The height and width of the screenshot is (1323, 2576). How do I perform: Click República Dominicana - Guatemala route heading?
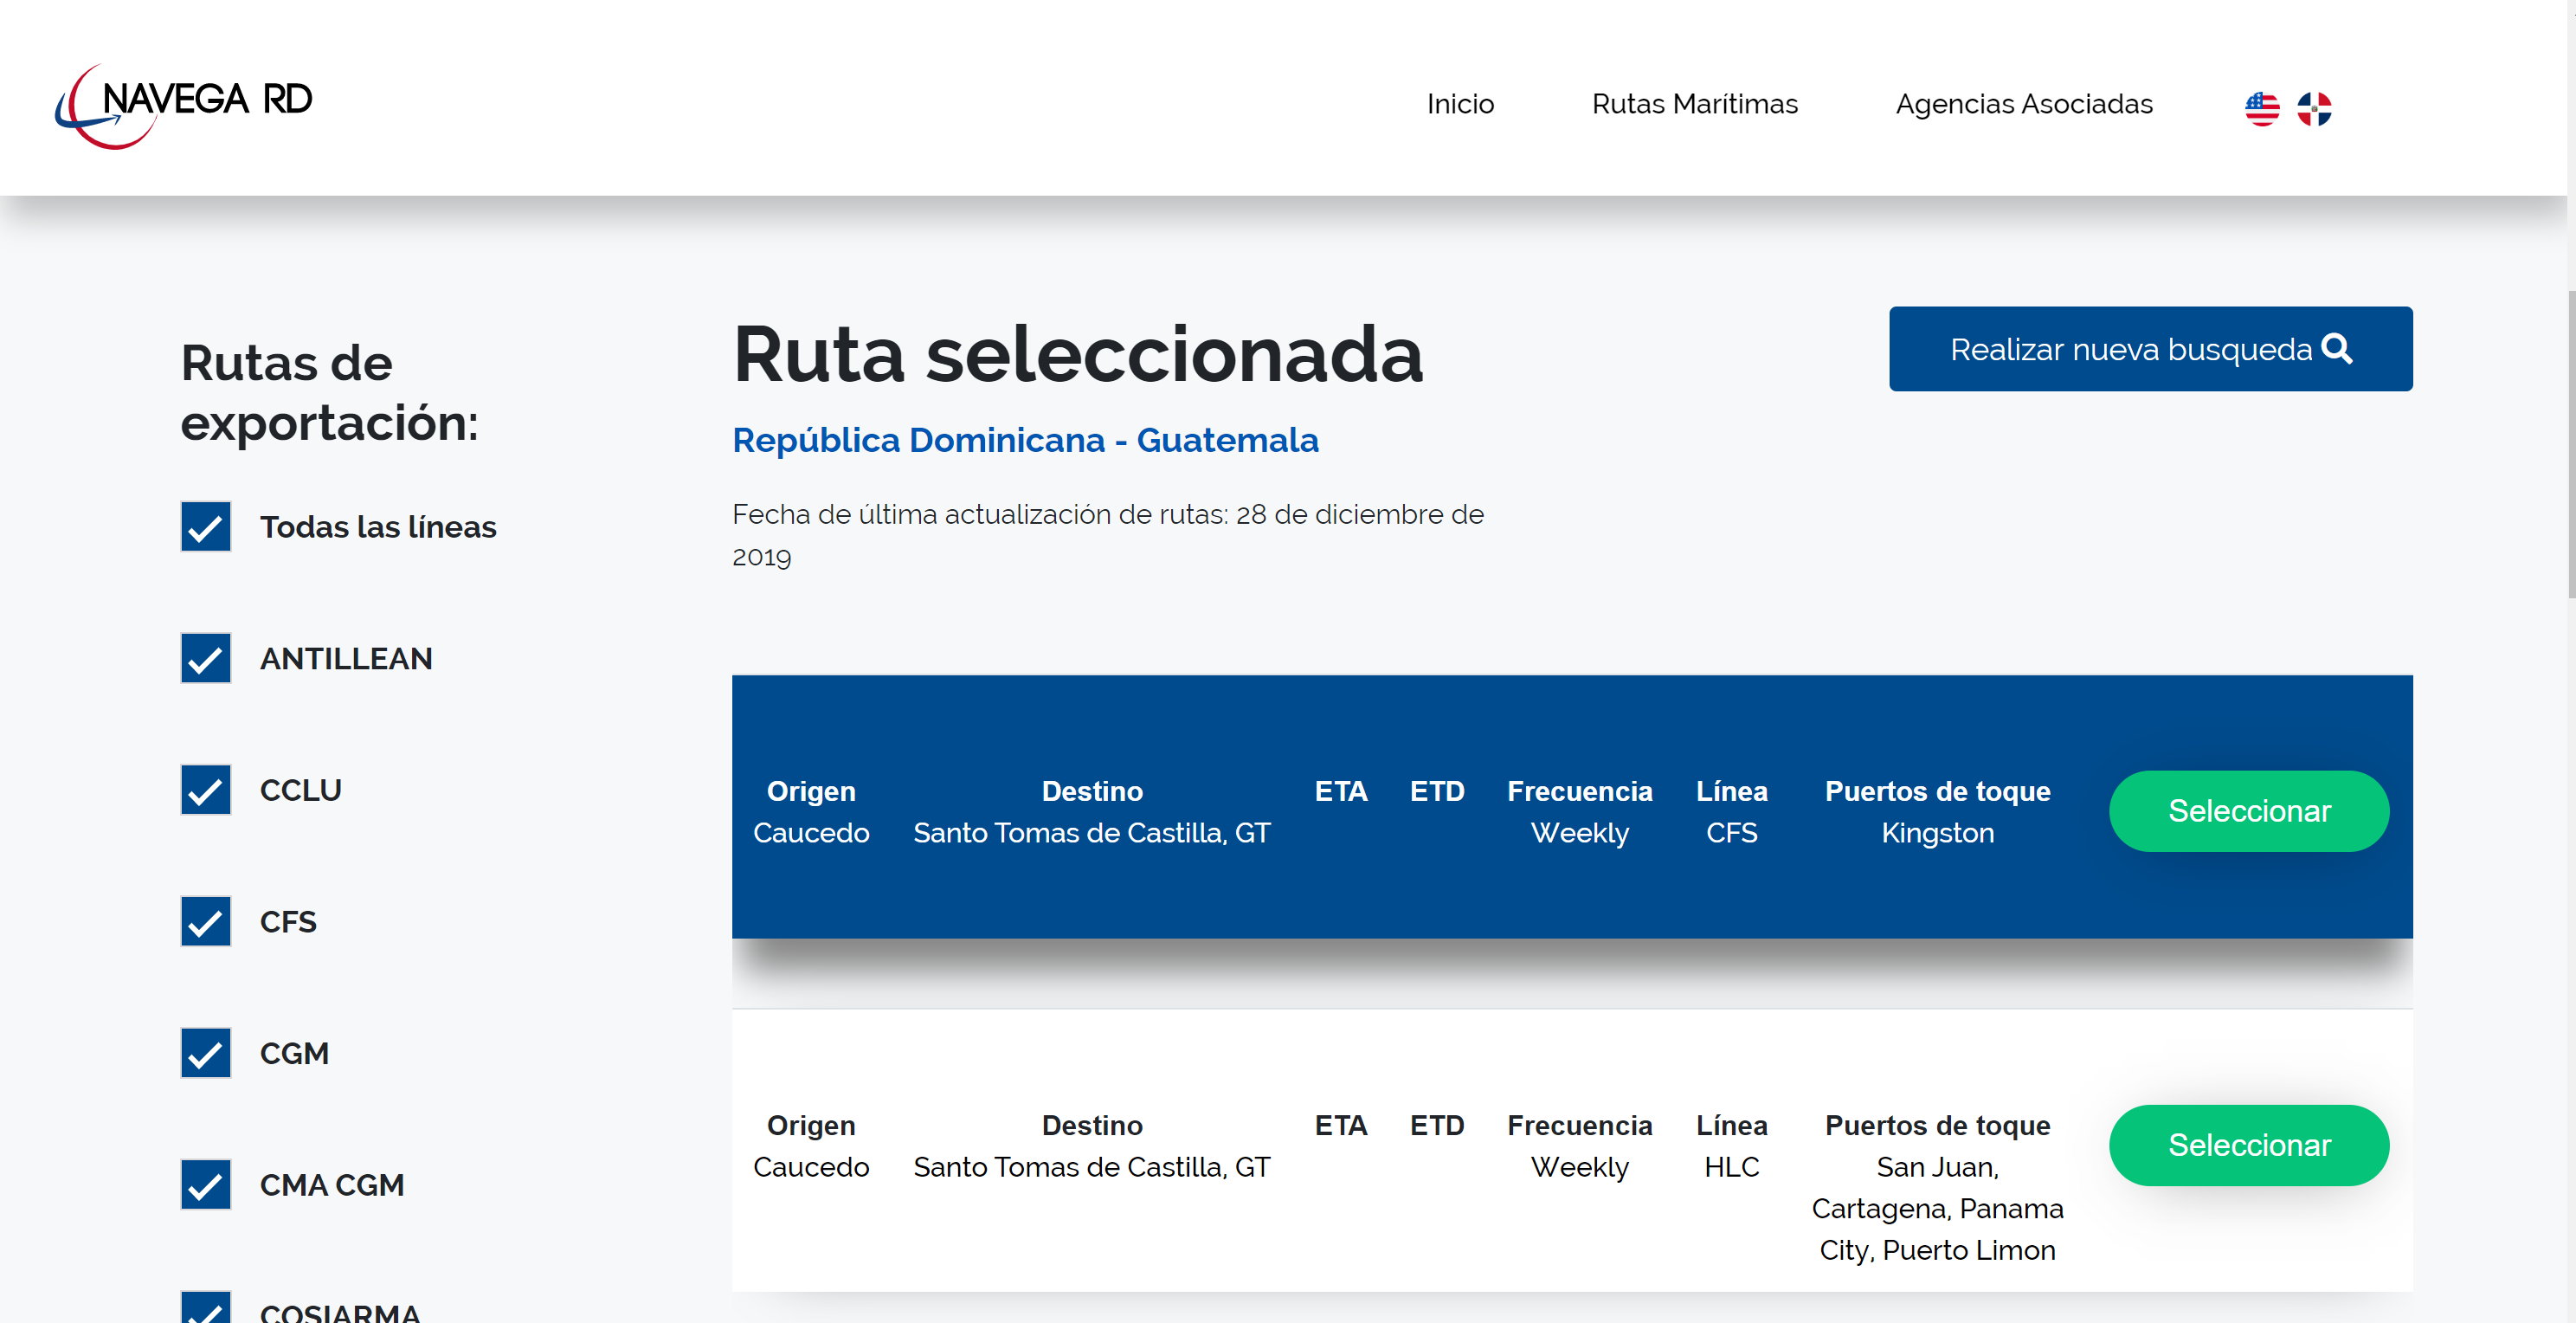(1025, 440)
